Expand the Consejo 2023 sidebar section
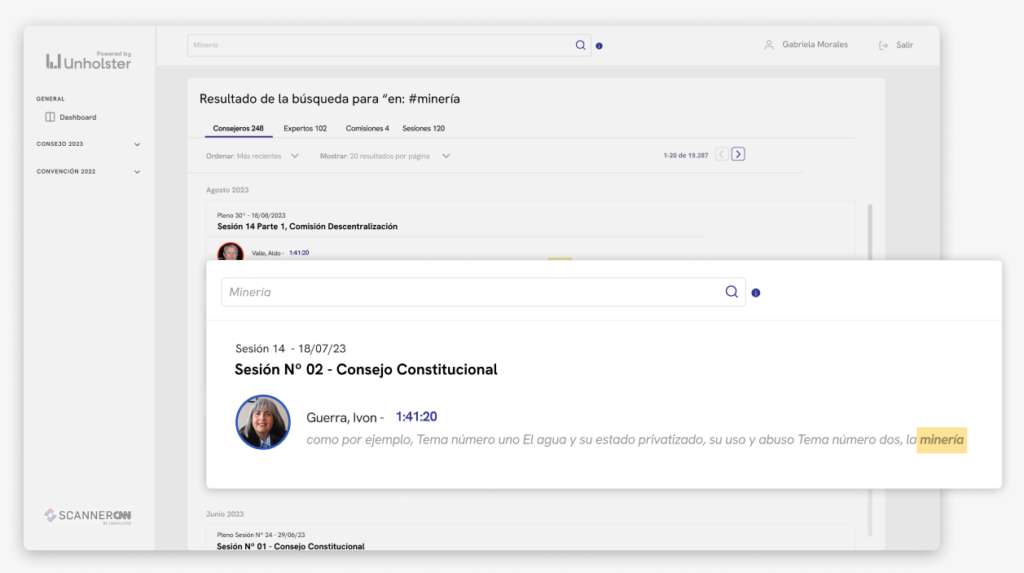This screenshot has height=573, width=1024. click(x=137, y=144)
